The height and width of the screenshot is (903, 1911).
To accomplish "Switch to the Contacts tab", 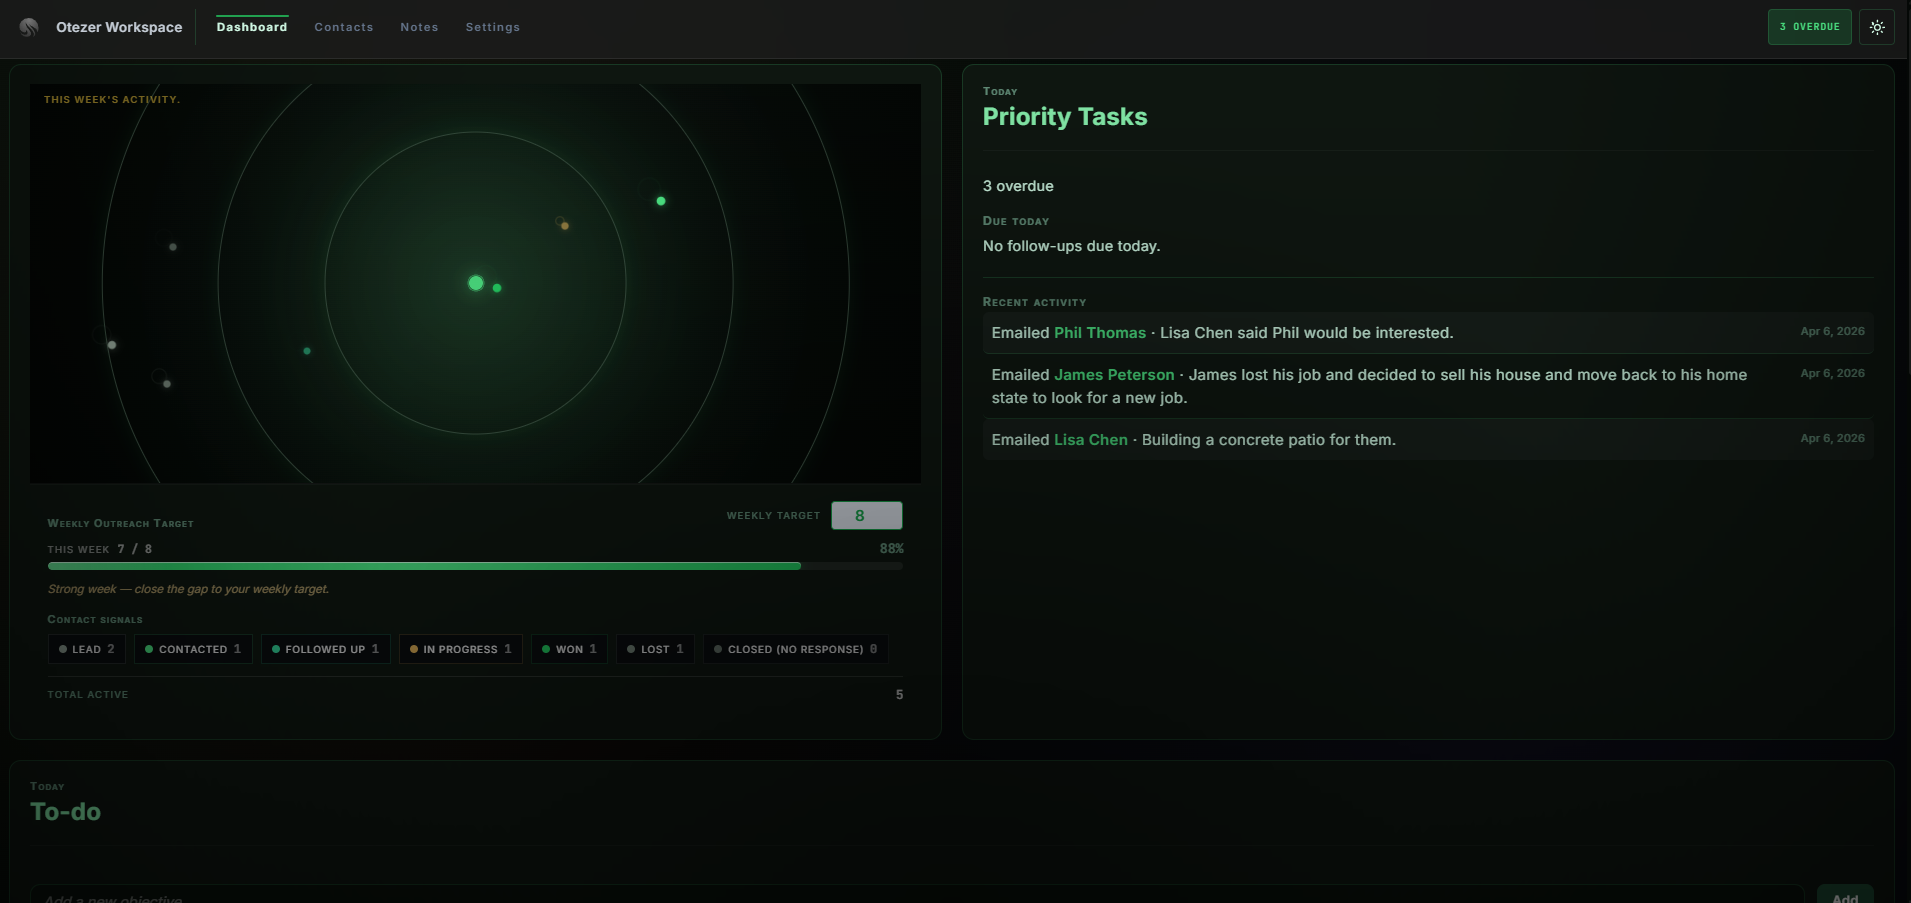I will pyautogui.click(x=343, y=27).
